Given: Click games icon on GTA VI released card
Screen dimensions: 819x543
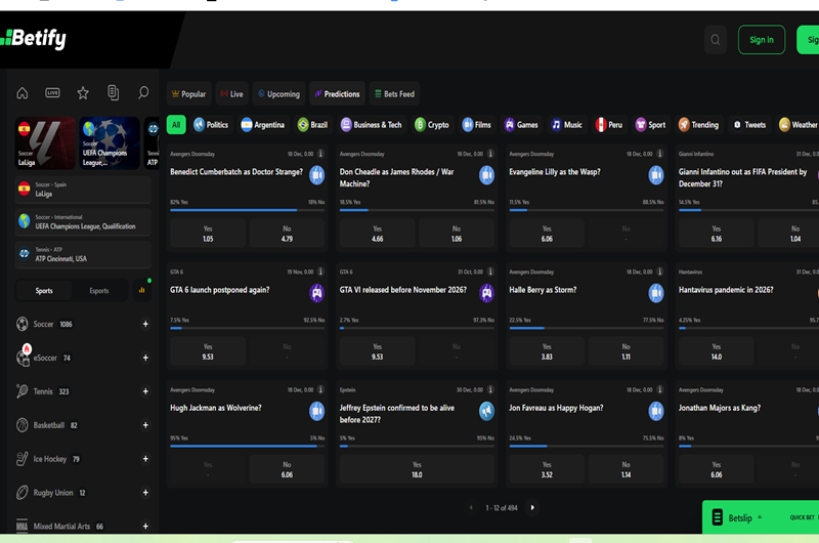Looking at the screenshot, I should coord(486,293).
